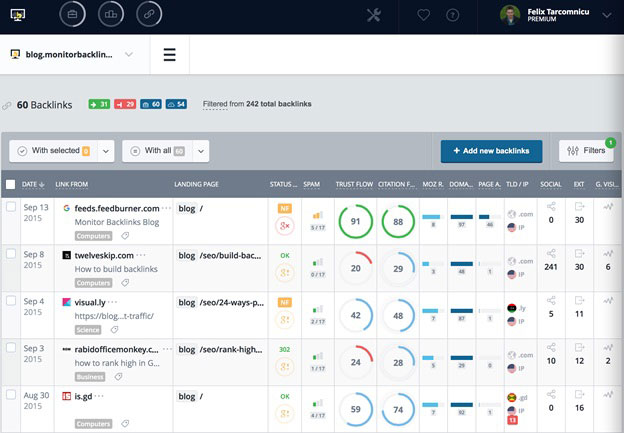Open the twelveskip.com link
Viewport: 624px width, 433px height.
click(x=103, y=256)
